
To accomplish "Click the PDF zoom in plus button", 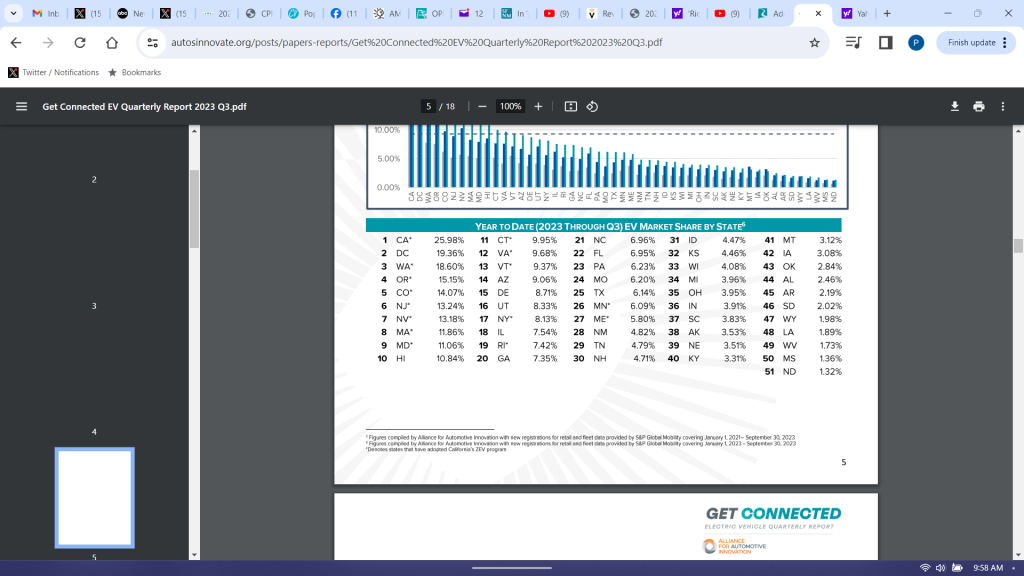I will 538,107.
